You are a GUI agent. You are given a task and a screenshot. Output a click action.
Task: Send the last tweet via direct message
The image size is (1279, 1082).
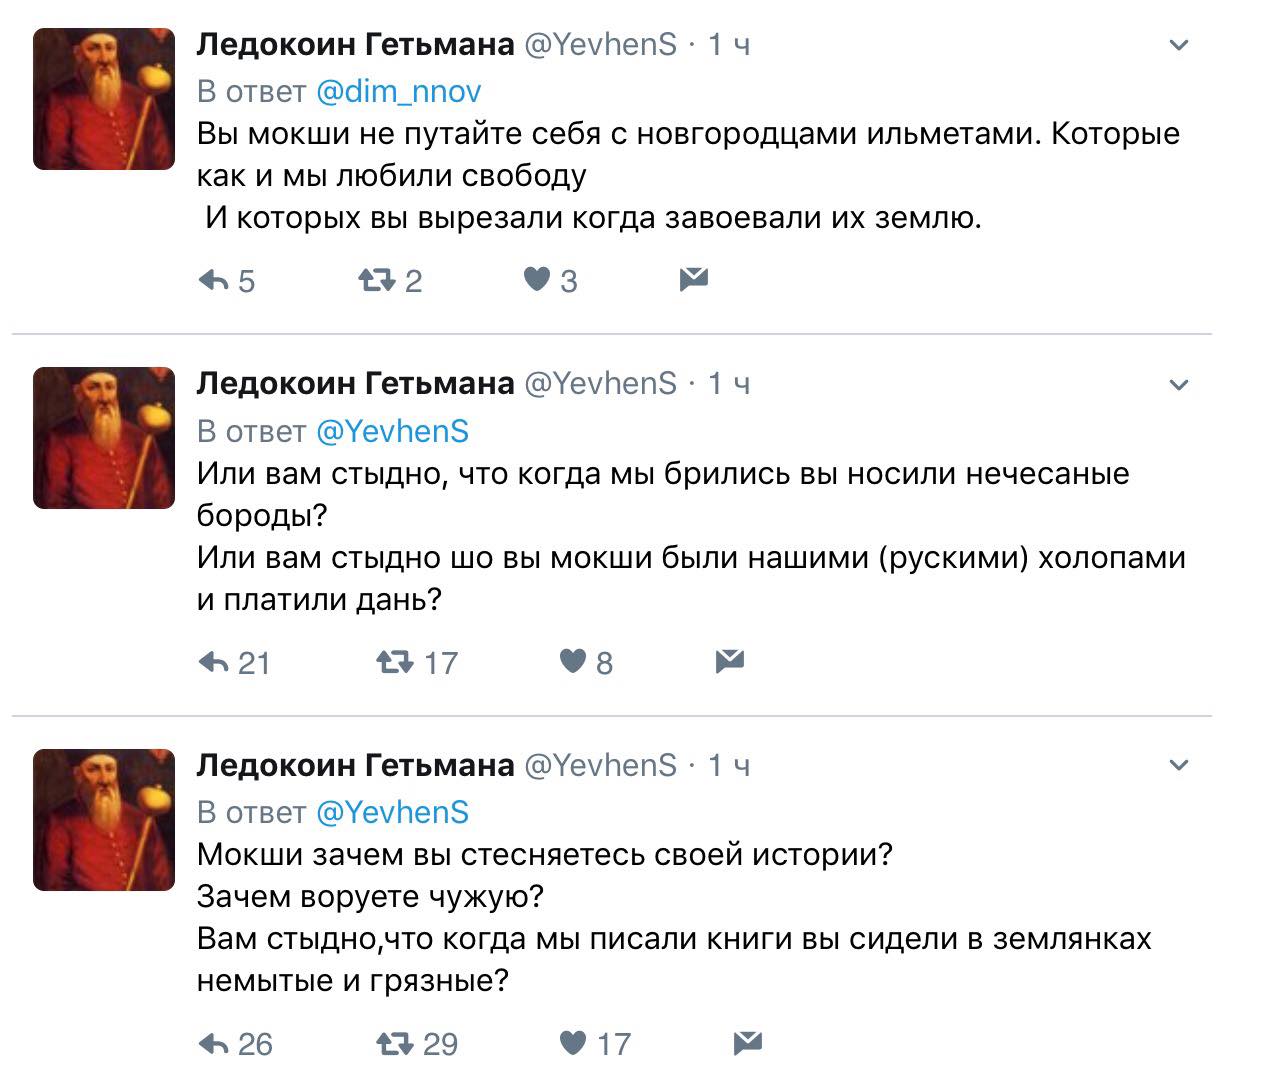tap(747, 1043)
